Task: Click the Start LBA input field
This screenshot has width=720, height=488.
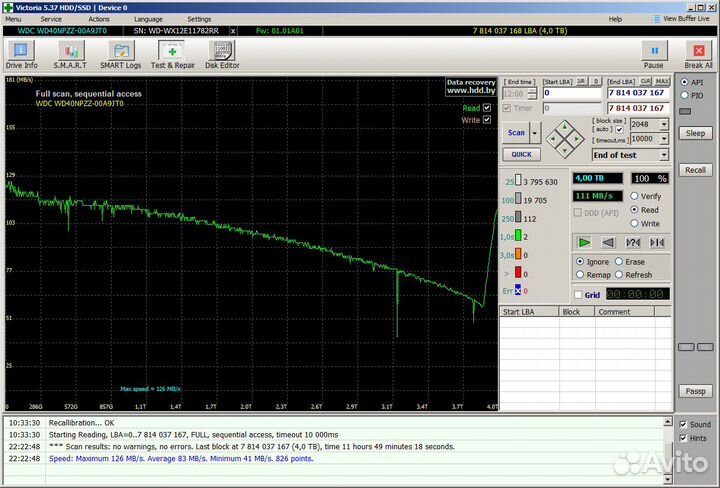Action: coord(572,93)
